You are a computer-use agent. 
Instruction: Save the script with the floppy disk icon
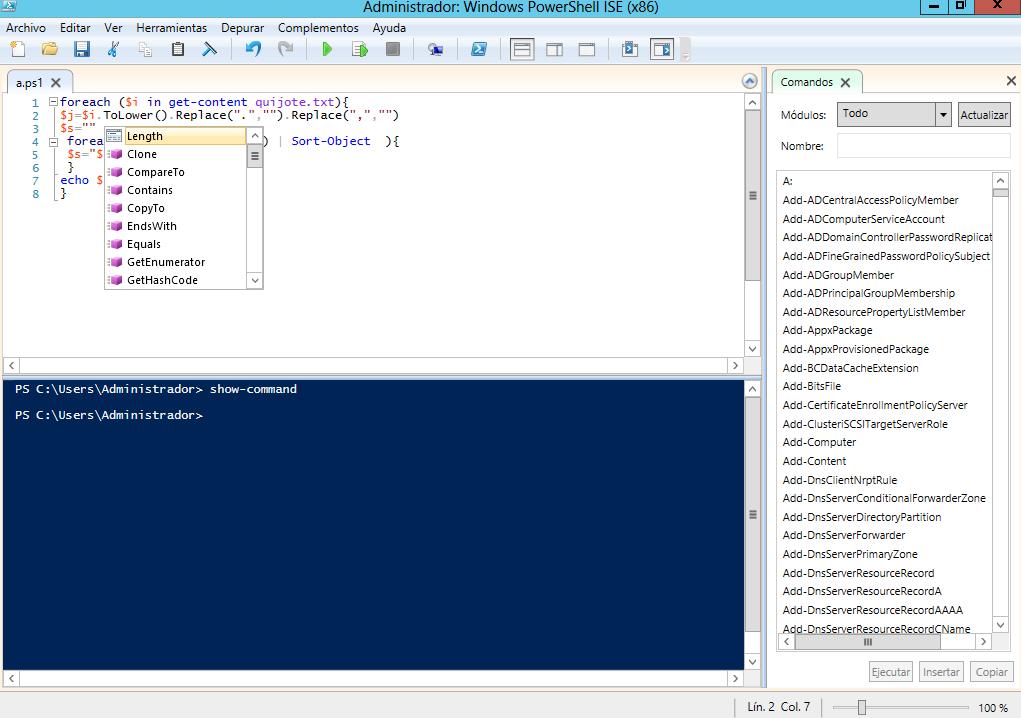(81, 49)
